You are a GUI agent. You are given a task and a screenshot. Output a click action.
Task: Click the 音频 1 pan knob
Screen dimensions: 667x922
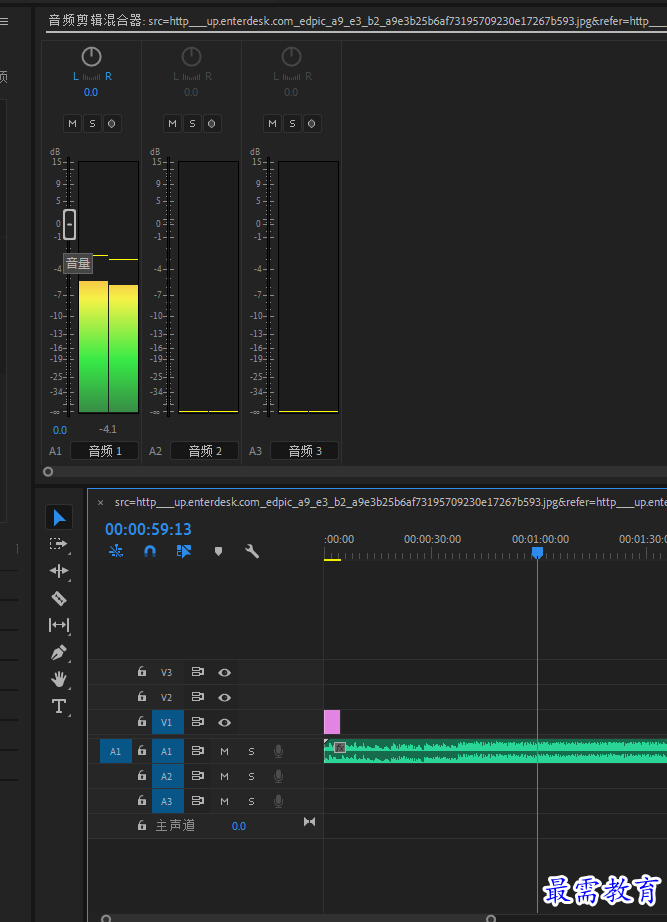91,56
